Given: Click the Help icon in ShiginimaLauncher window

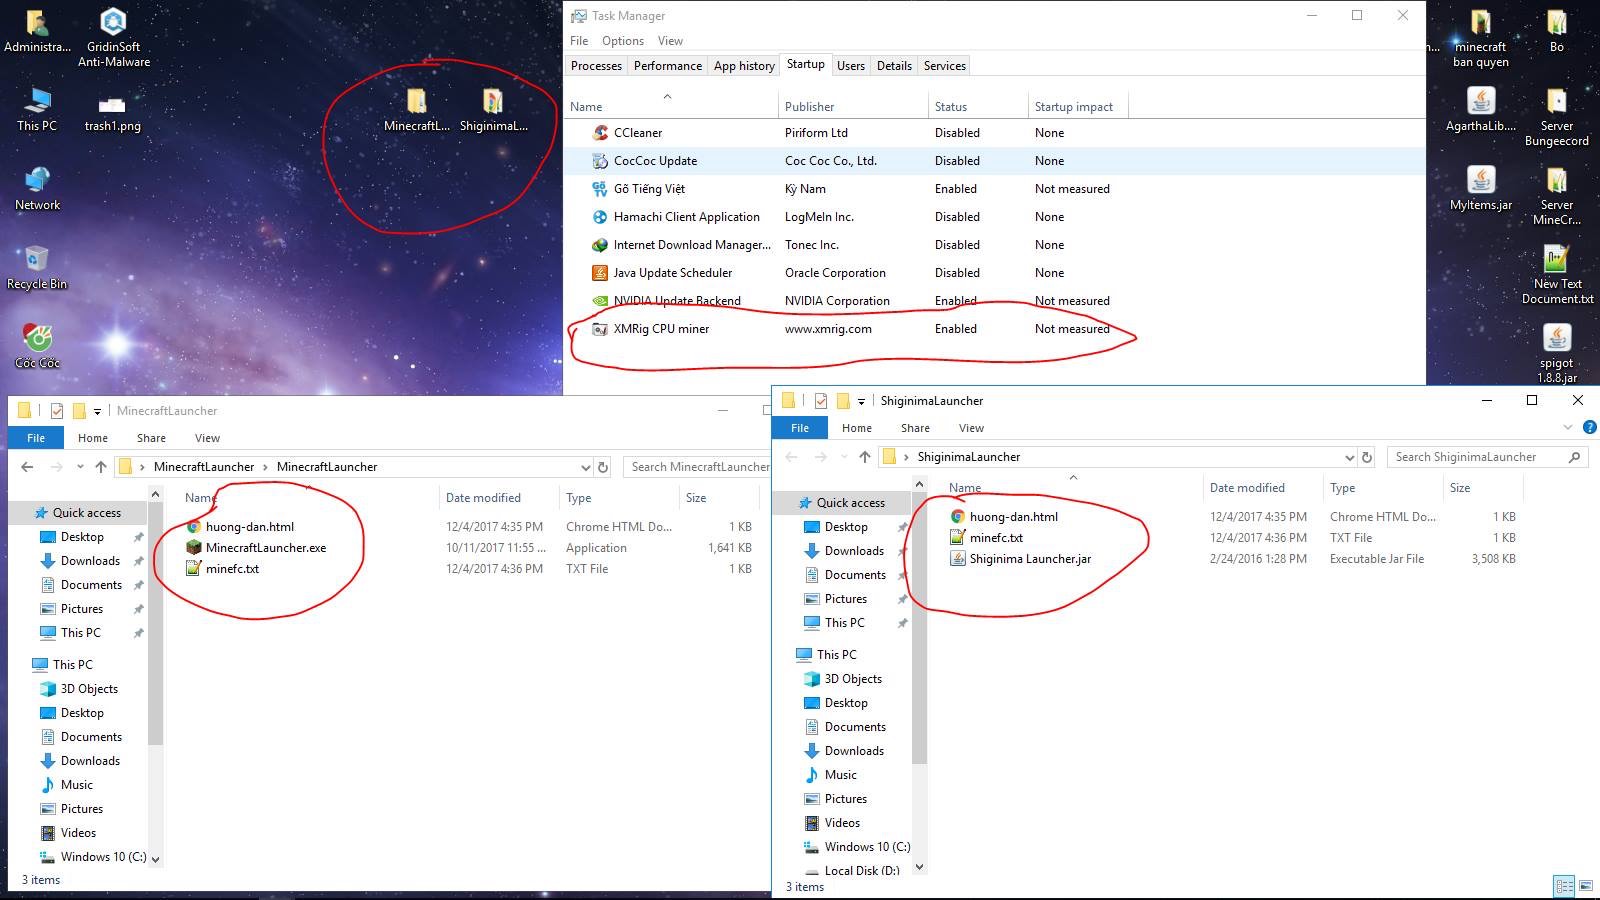Looking at the screenshot, I should pyautogui.click(x=1590, y=428).
